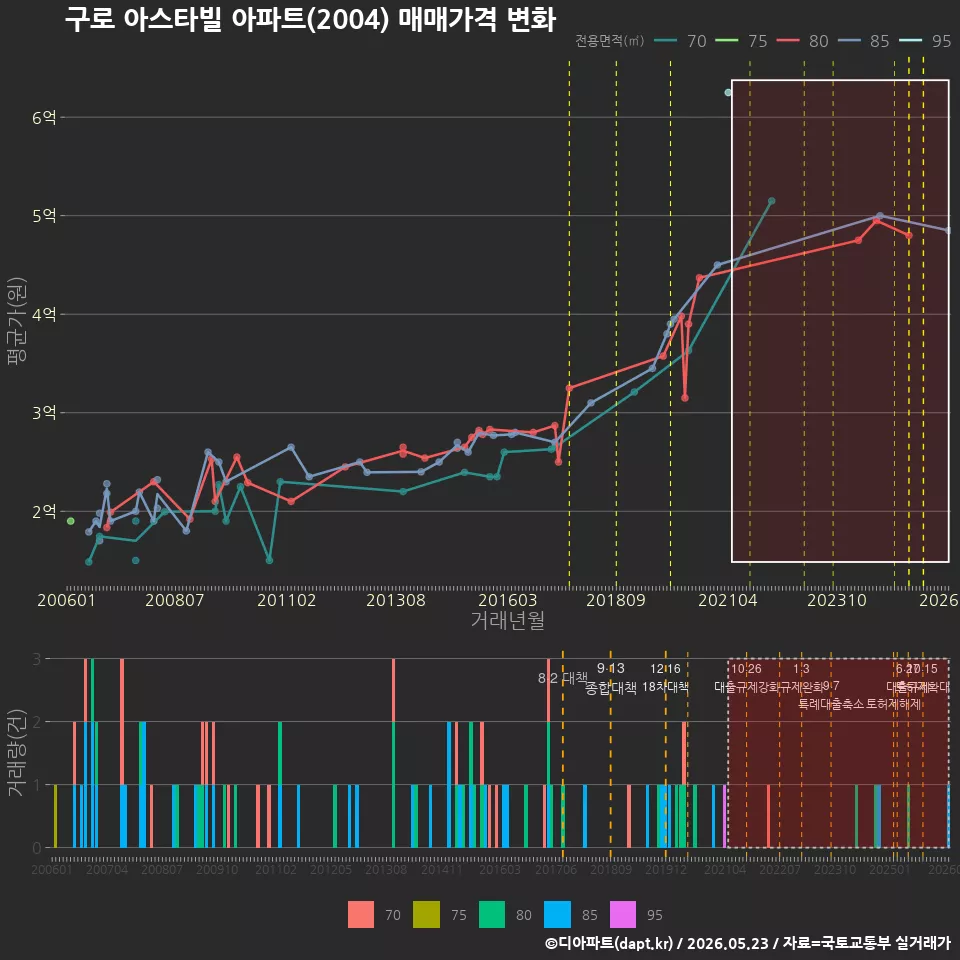Click the blue 85 swatch in the bottom legend
960x960 pixels.
coord(557,915)
